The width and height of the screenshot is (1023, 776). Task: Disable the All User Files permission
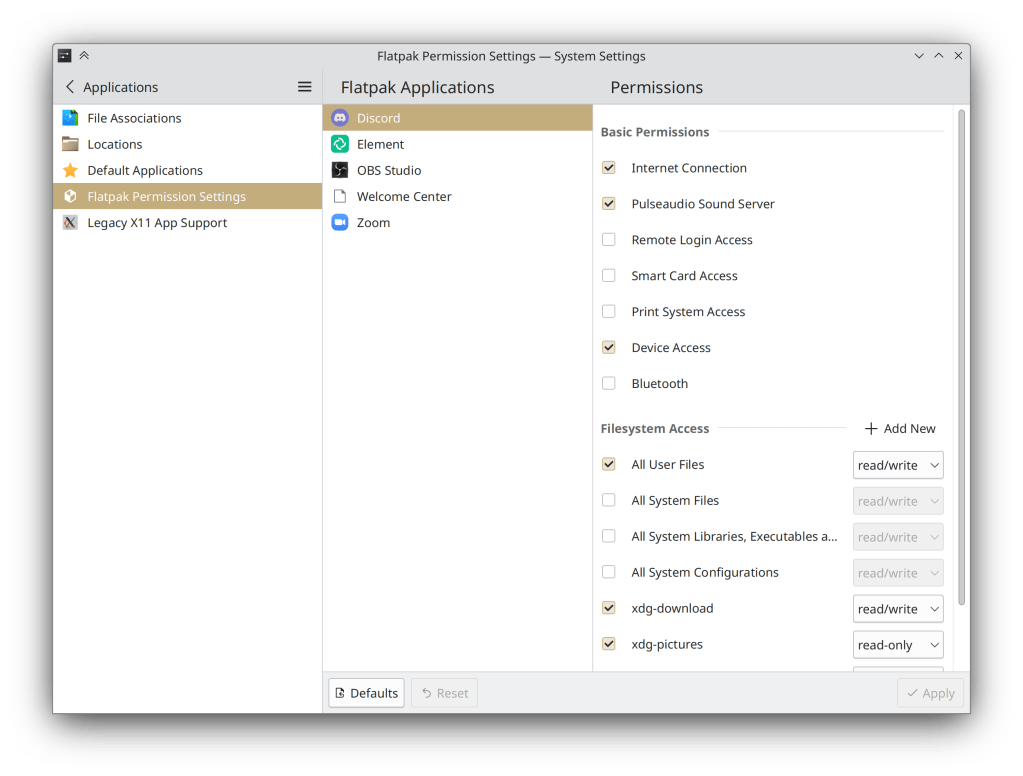[608, 464]
